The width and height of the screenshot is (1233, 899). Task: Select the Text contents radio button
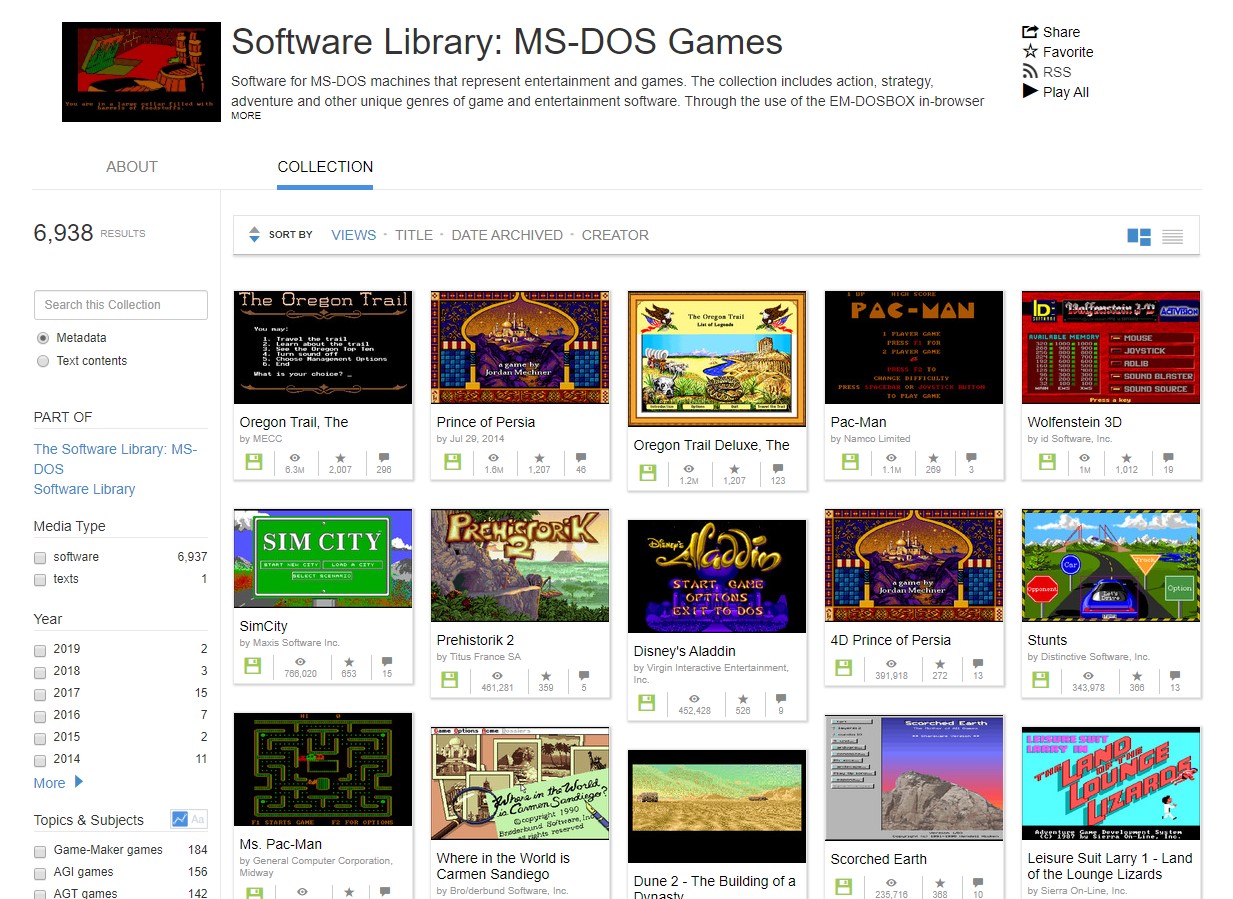pos(42,361)
